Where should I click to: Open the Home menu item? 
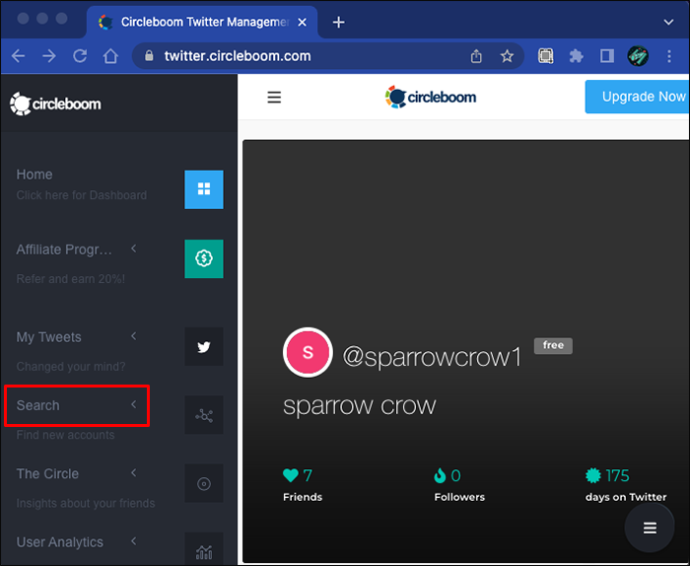point(34,174)
